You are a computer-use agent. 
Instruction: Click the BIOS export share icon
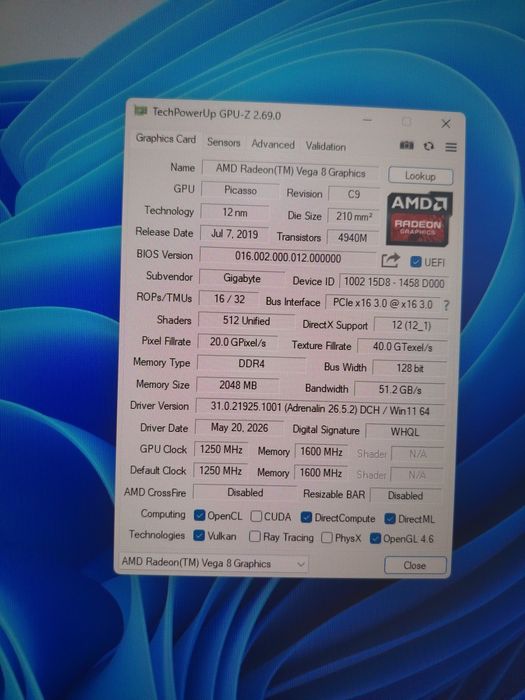click(391, 260)
